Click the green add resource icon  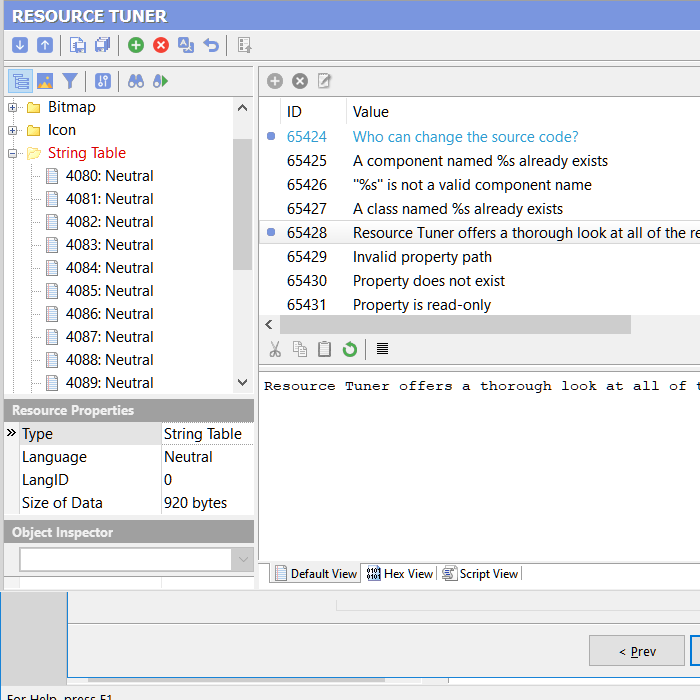coord(136,45)
